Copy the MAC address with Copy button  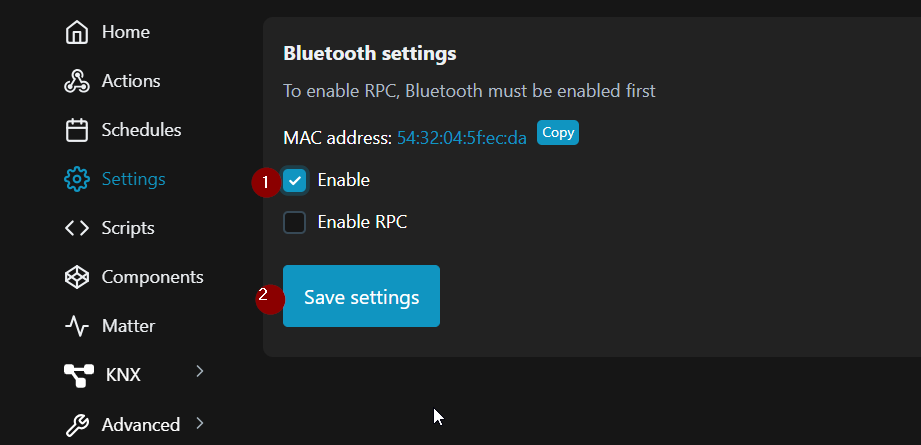point(558,133)
